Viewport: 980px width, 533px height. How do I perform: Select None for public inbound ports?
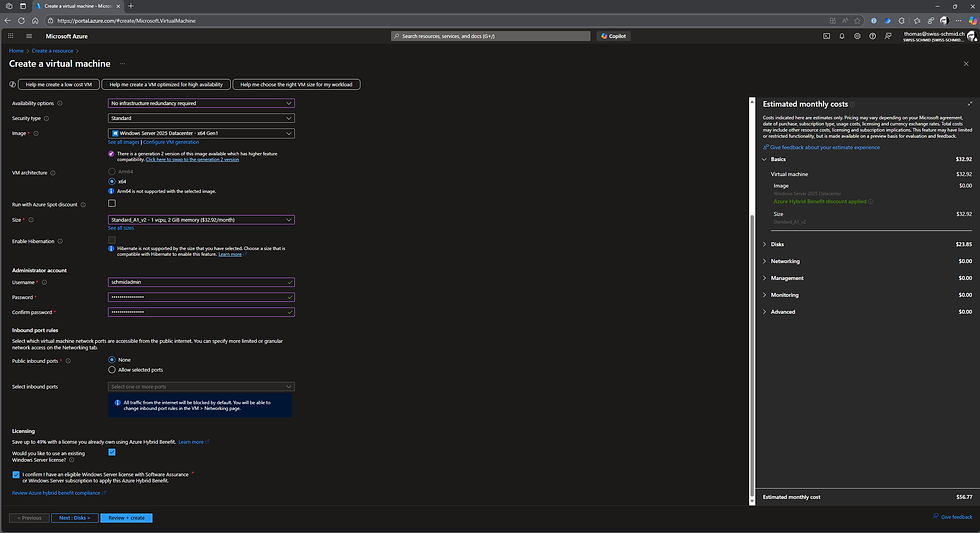point(112,360)
